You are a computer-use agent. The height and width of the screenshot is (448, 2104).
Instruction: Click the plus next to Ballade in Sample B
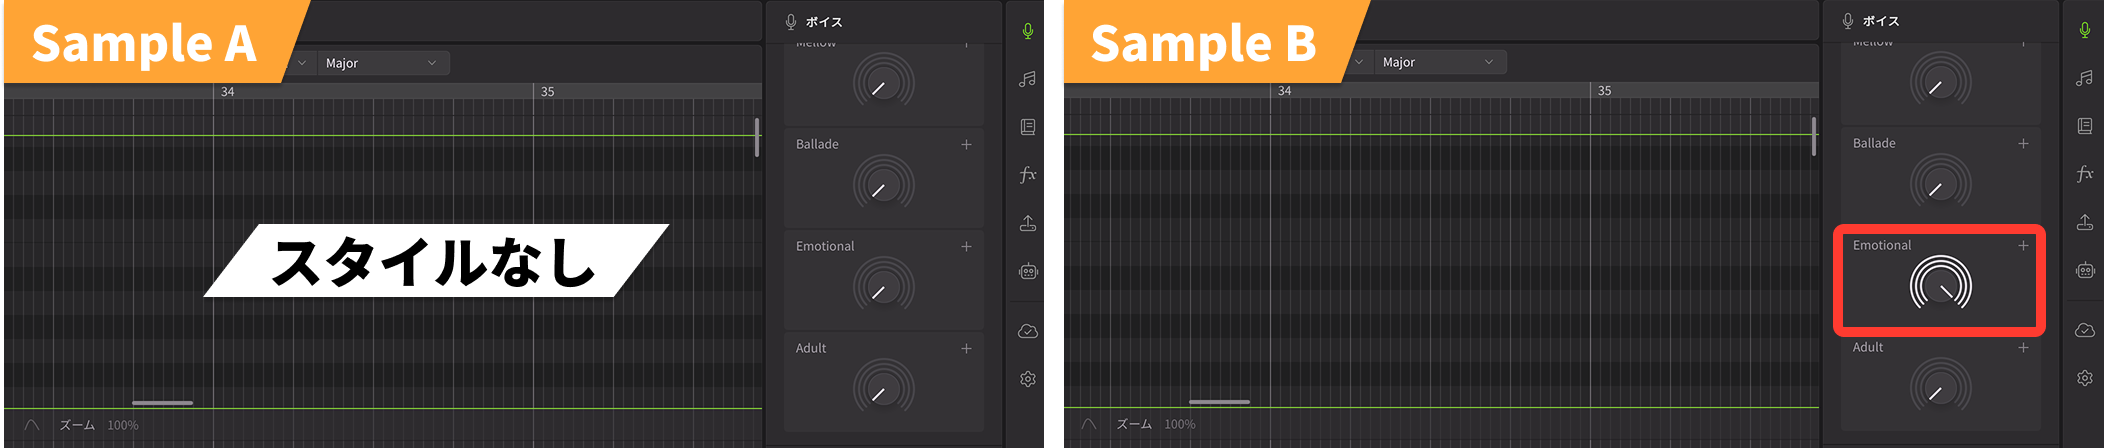[x=2023, y=143]
